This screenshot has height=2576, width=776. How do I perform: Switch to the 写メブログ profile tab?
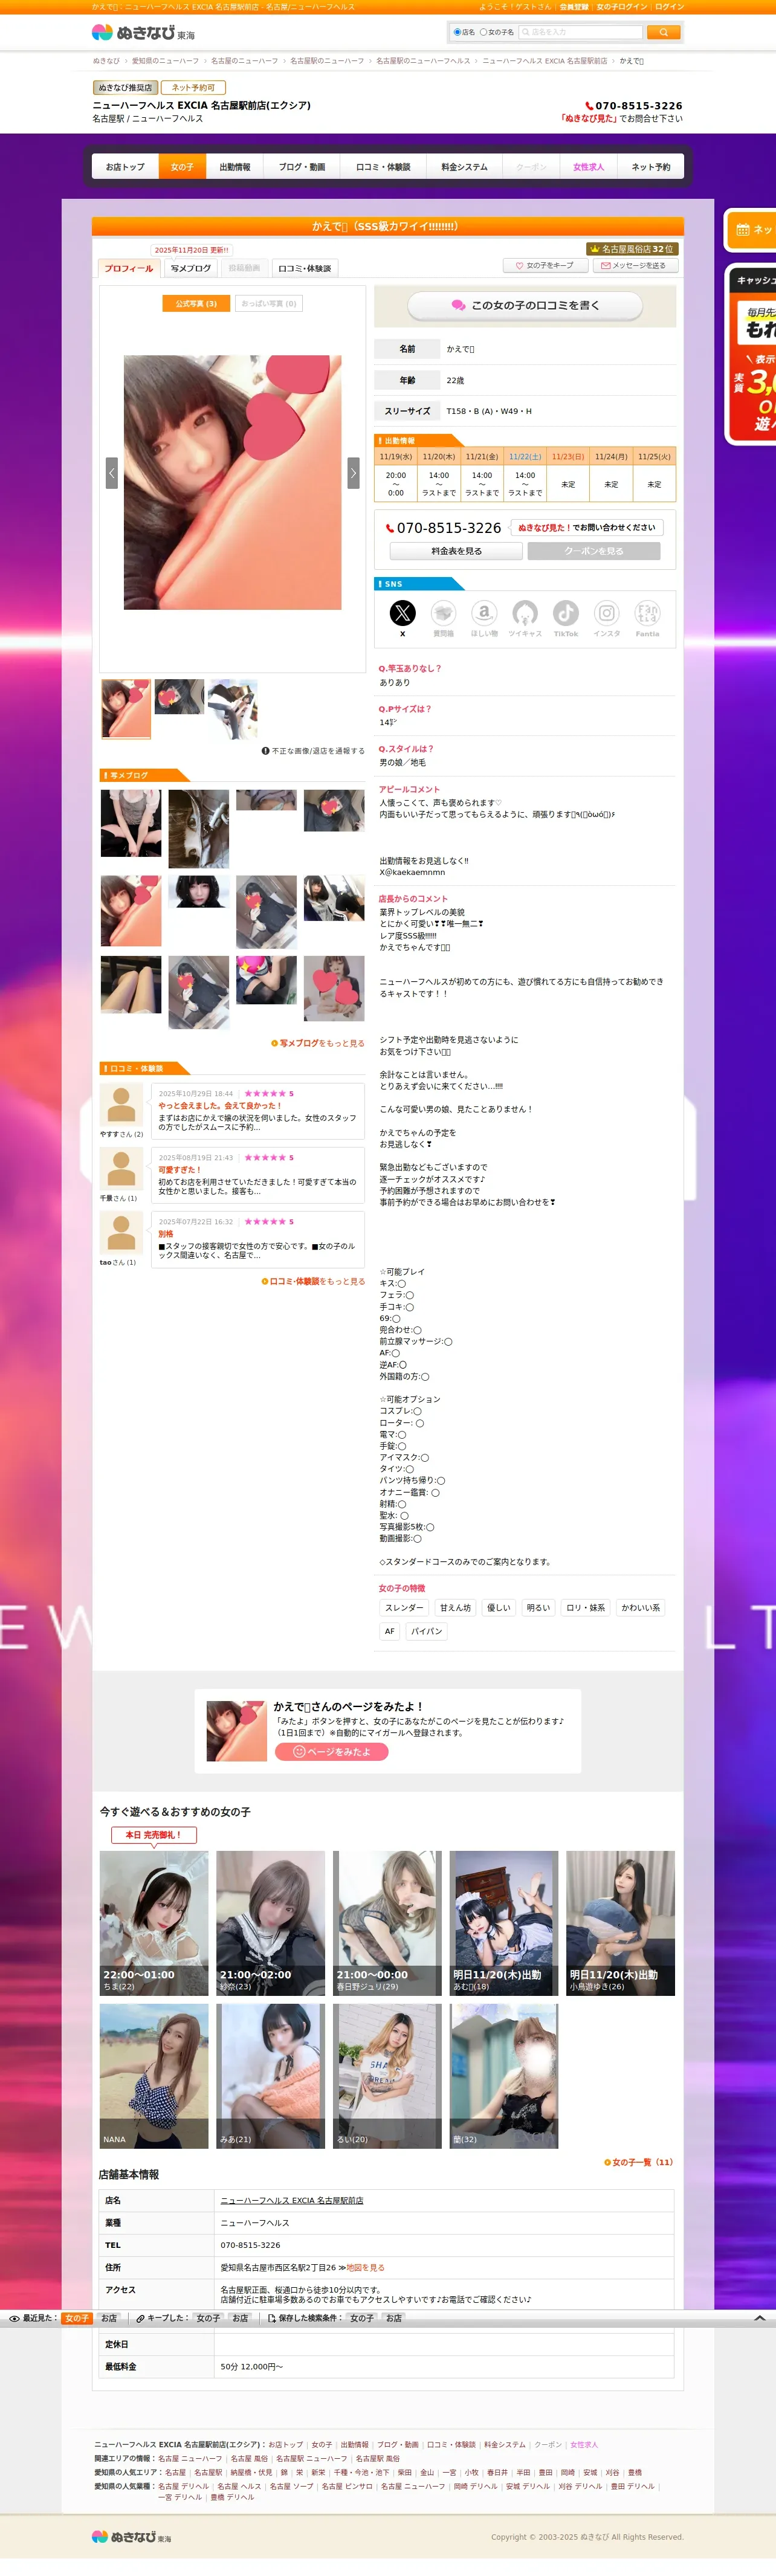(190, 268)
